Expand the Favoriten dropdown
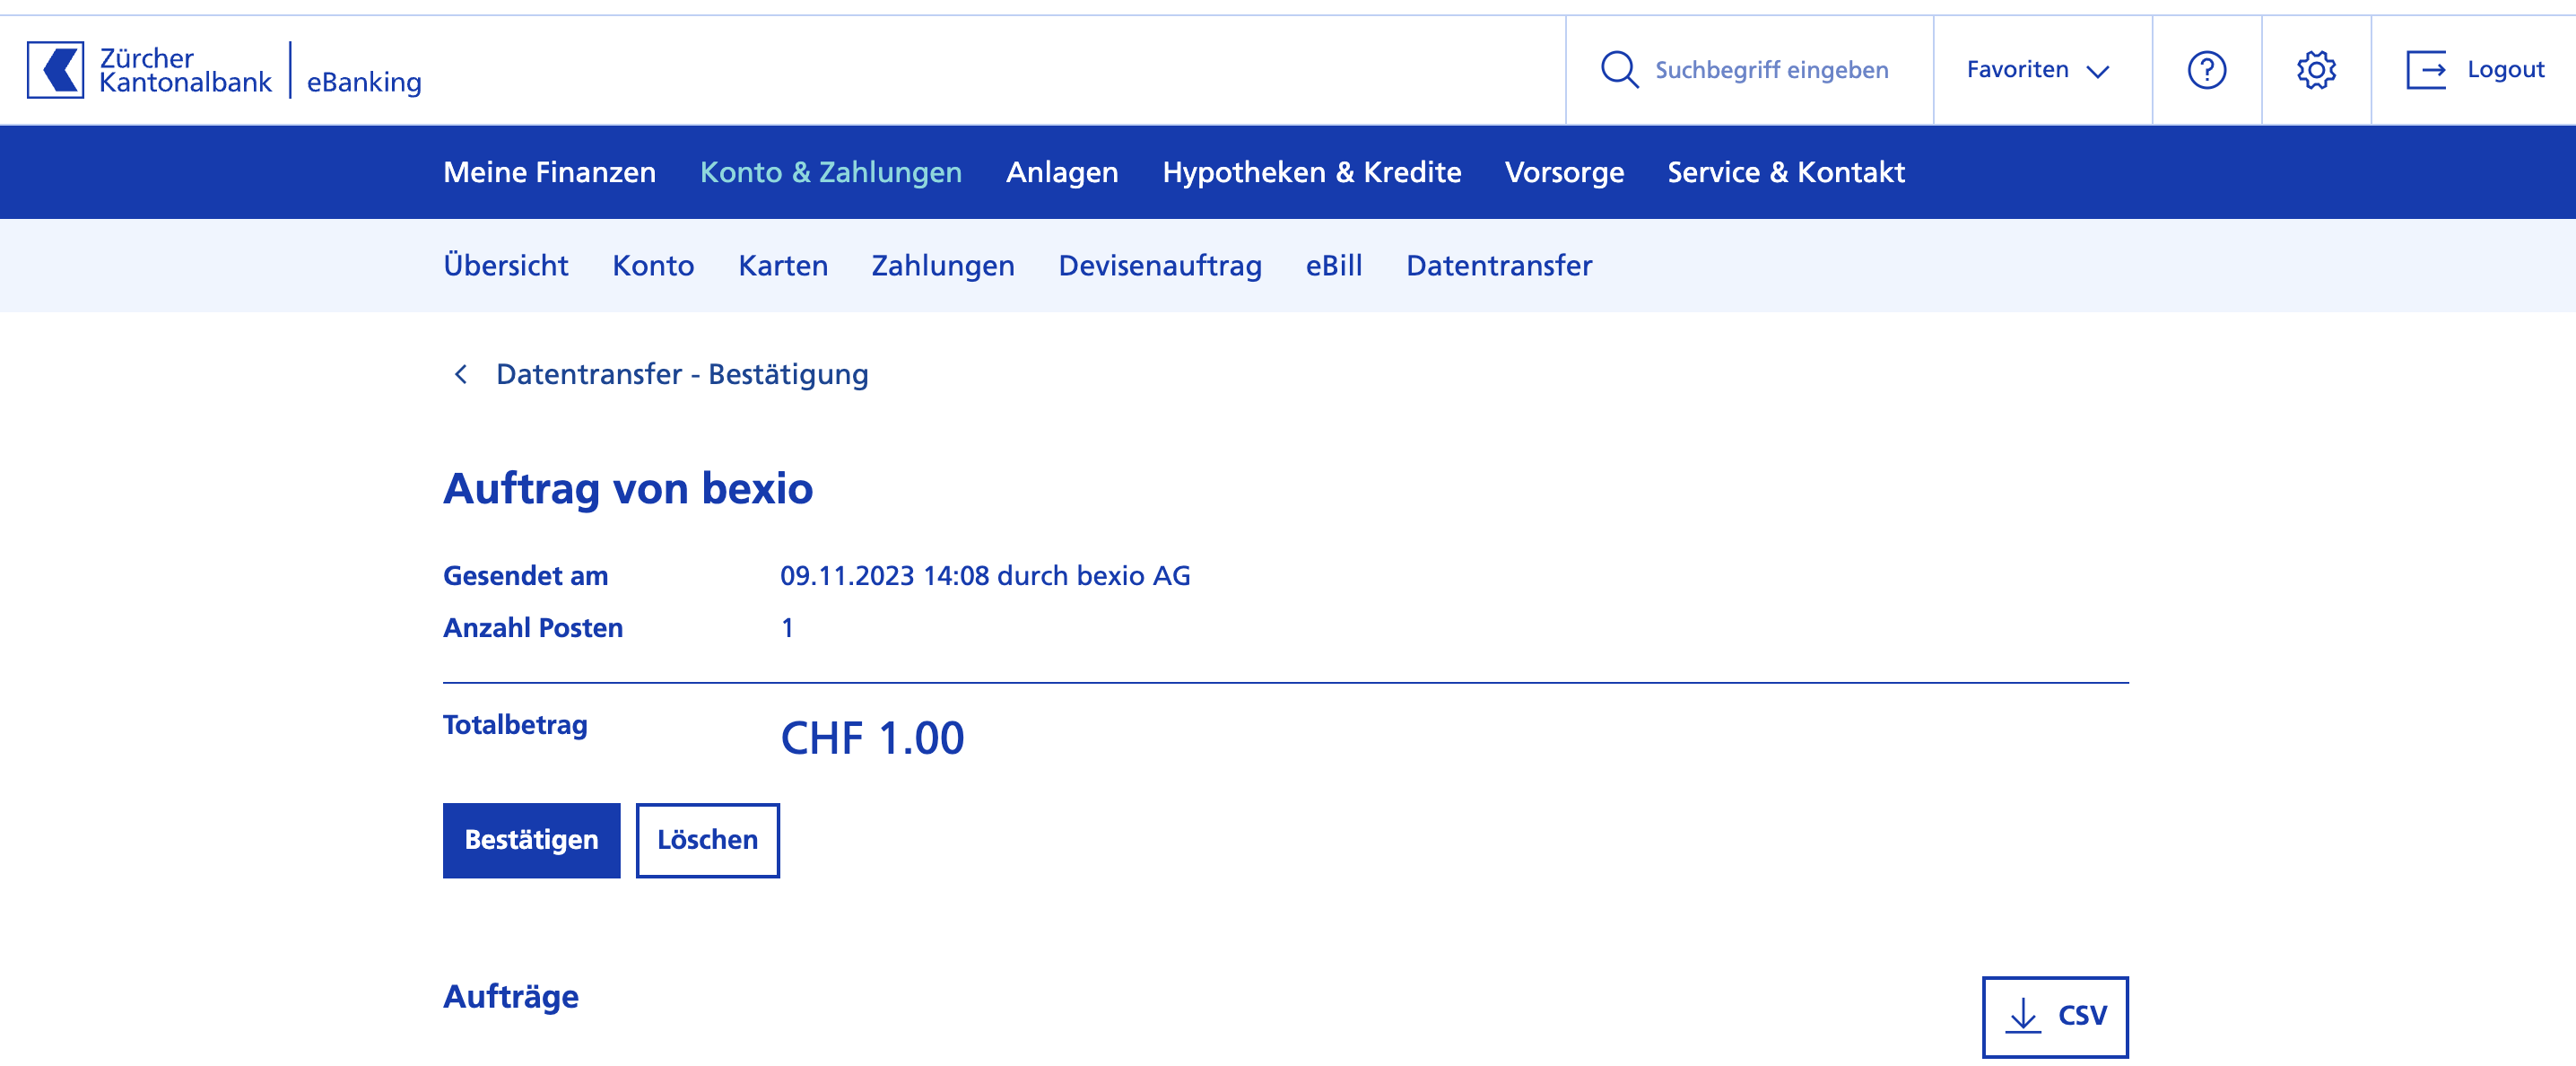Screen dimensions: 2576x1066 click(2038, 70)
